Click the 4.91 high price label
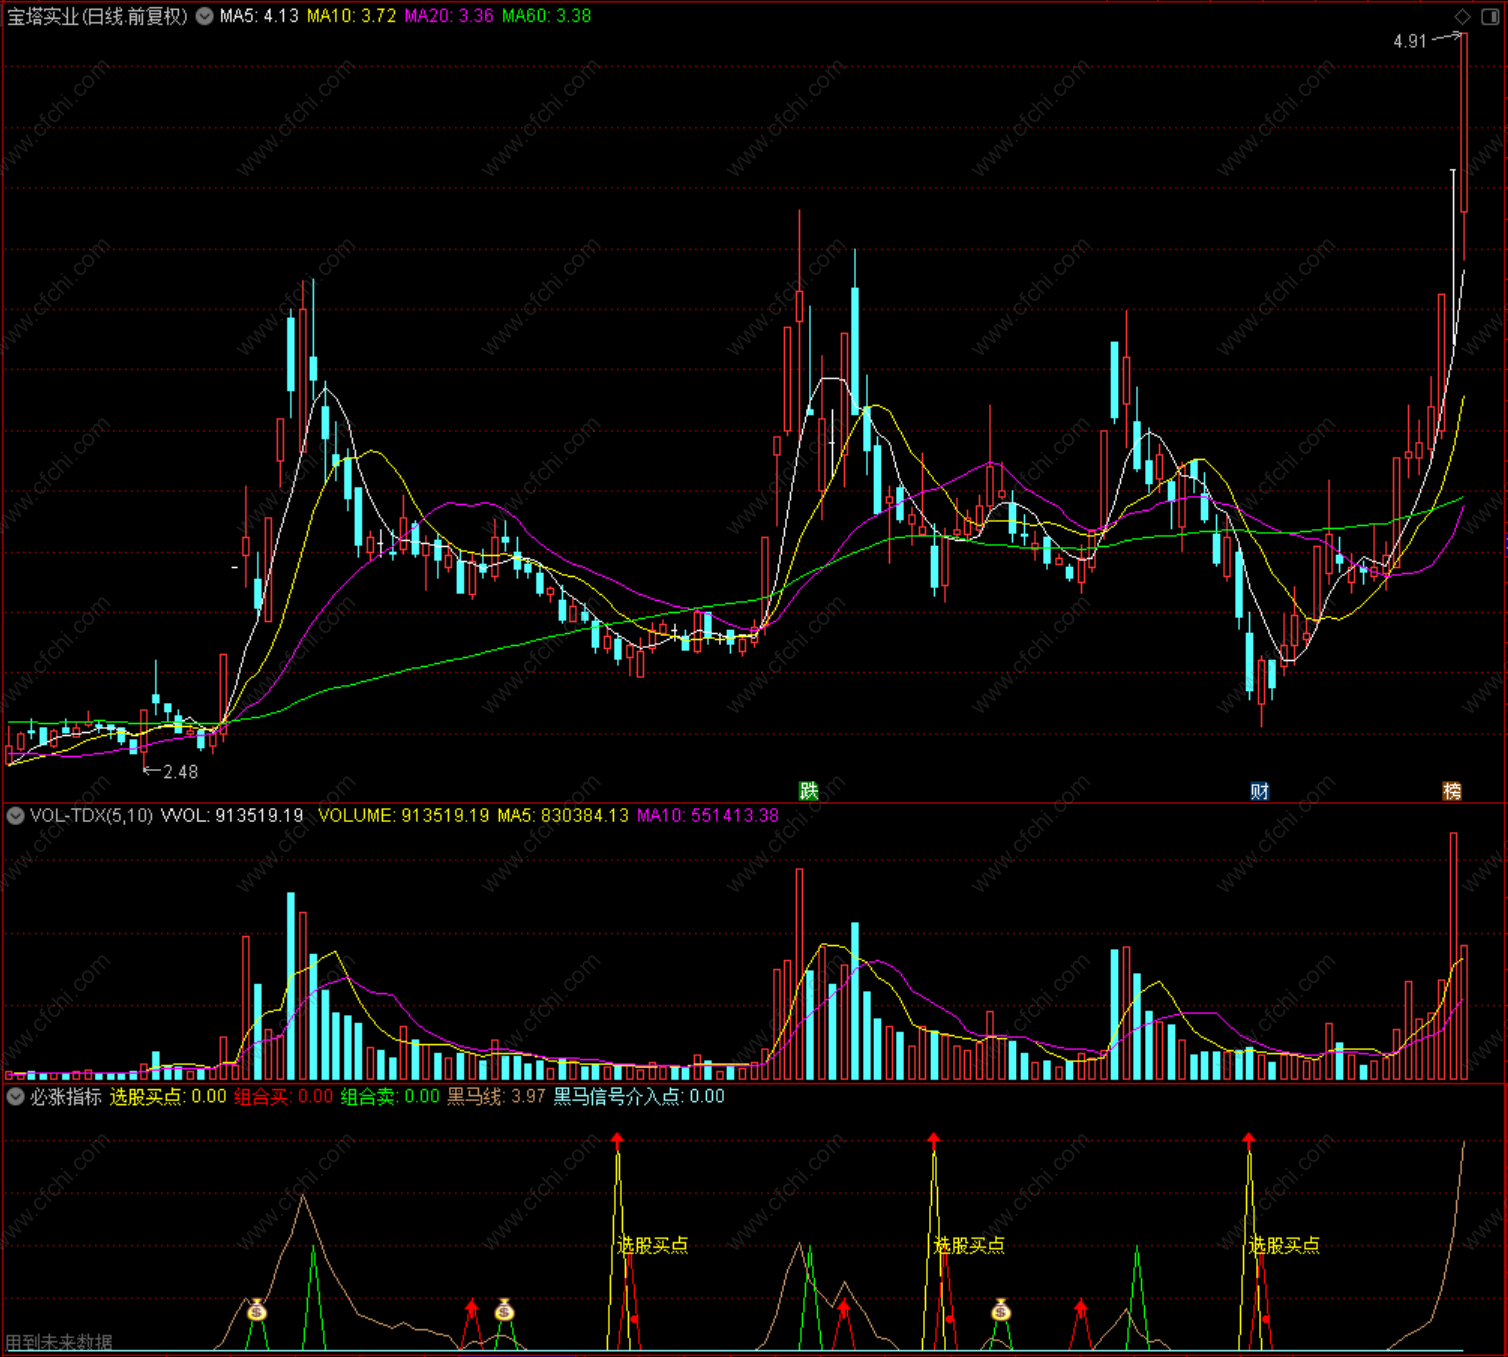 click(x=1410, y=41)
